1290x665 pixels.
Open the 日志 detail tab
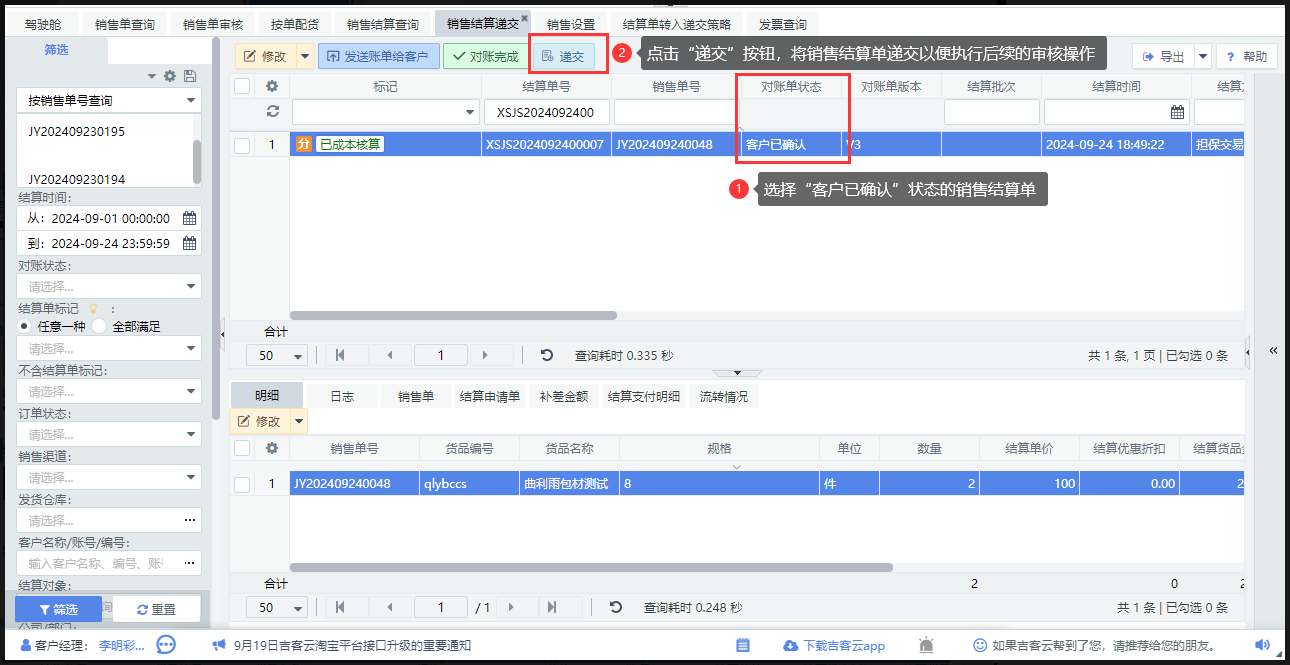point(342,397)
